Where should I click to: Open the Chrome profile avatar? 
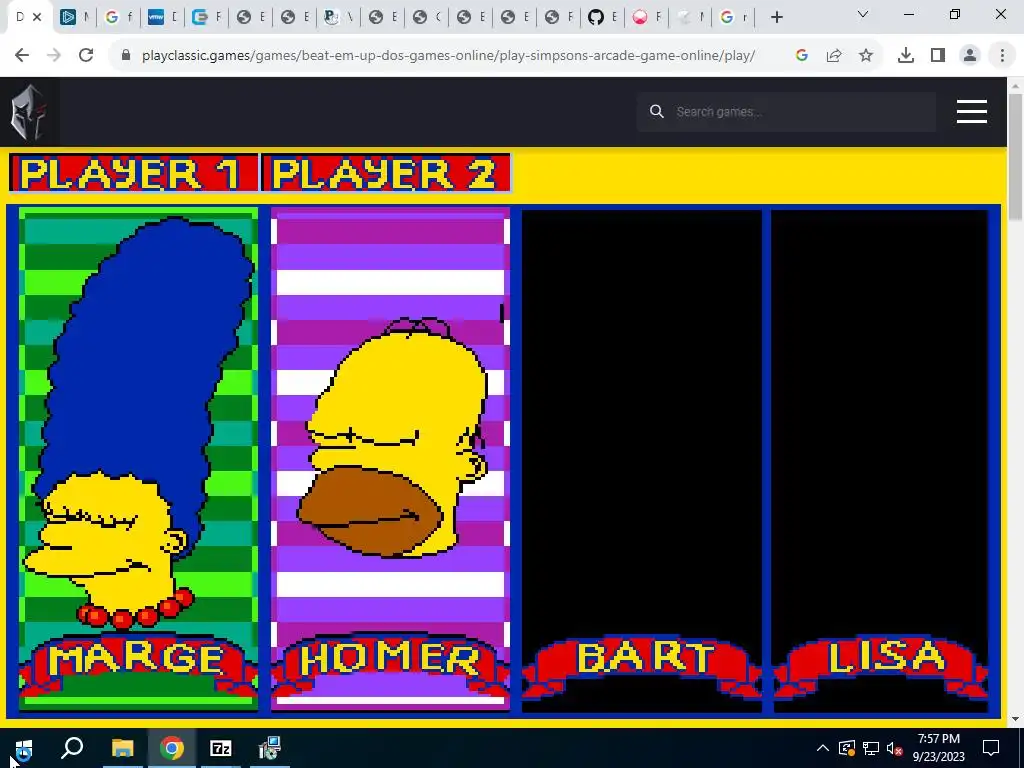click(x=970, y=56)
